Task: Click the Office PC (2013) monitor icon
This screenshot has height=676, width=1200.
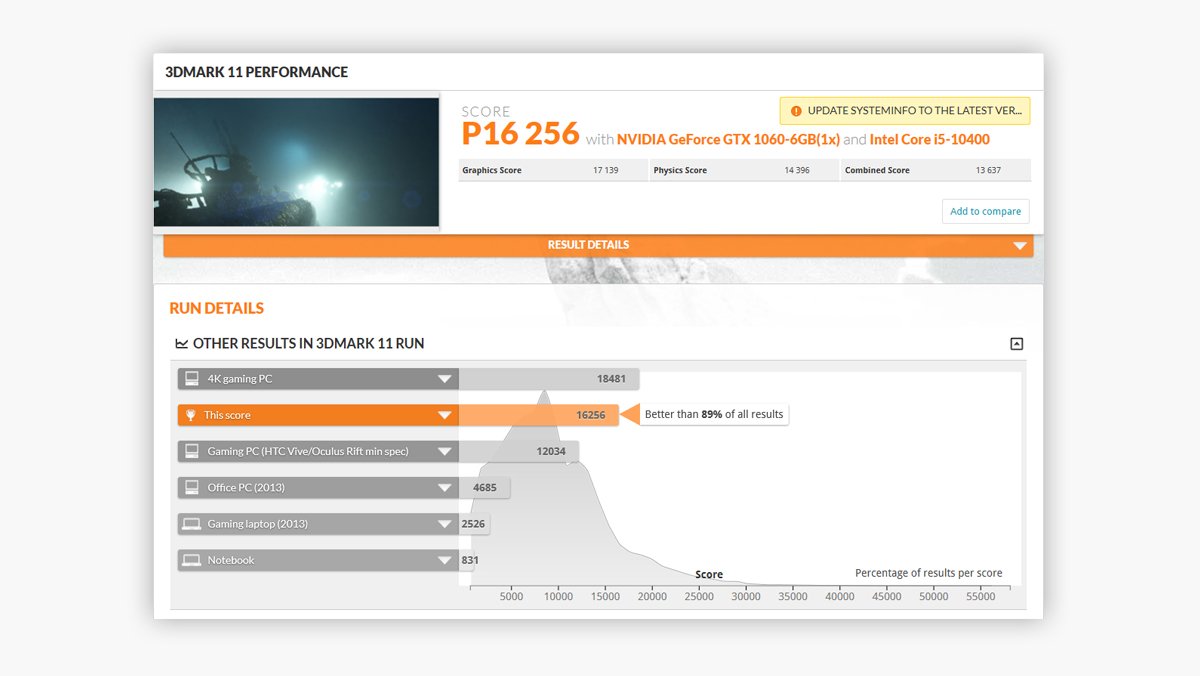Action: click(x=192, y=487)
